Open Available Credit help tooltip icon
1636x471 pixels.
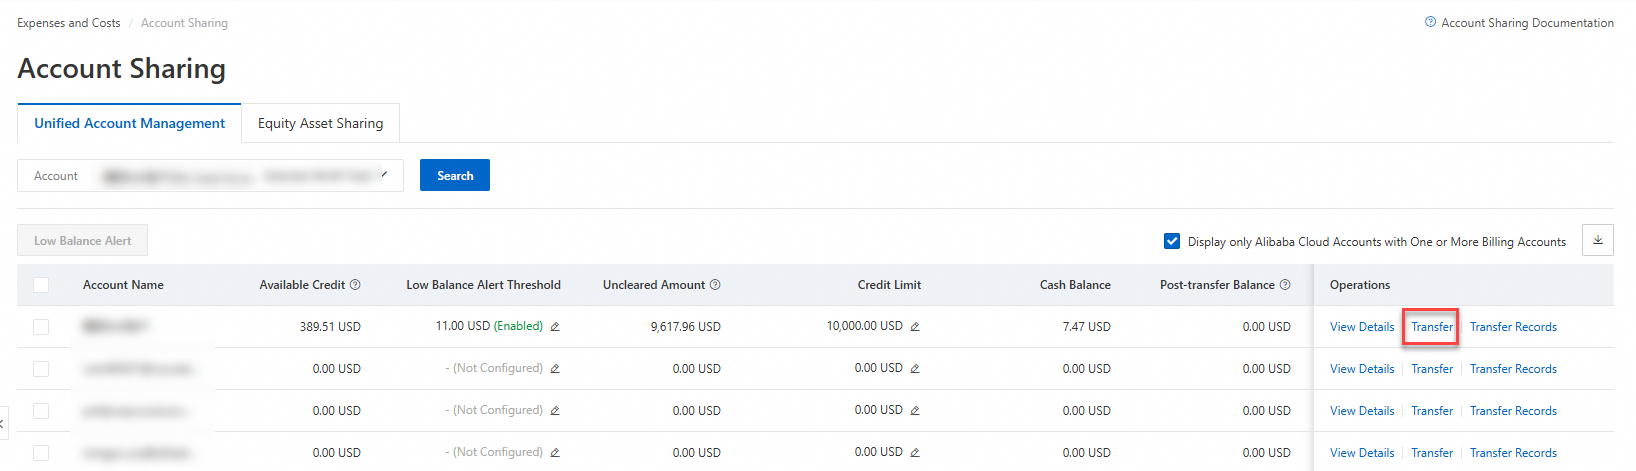pos(355,285)
